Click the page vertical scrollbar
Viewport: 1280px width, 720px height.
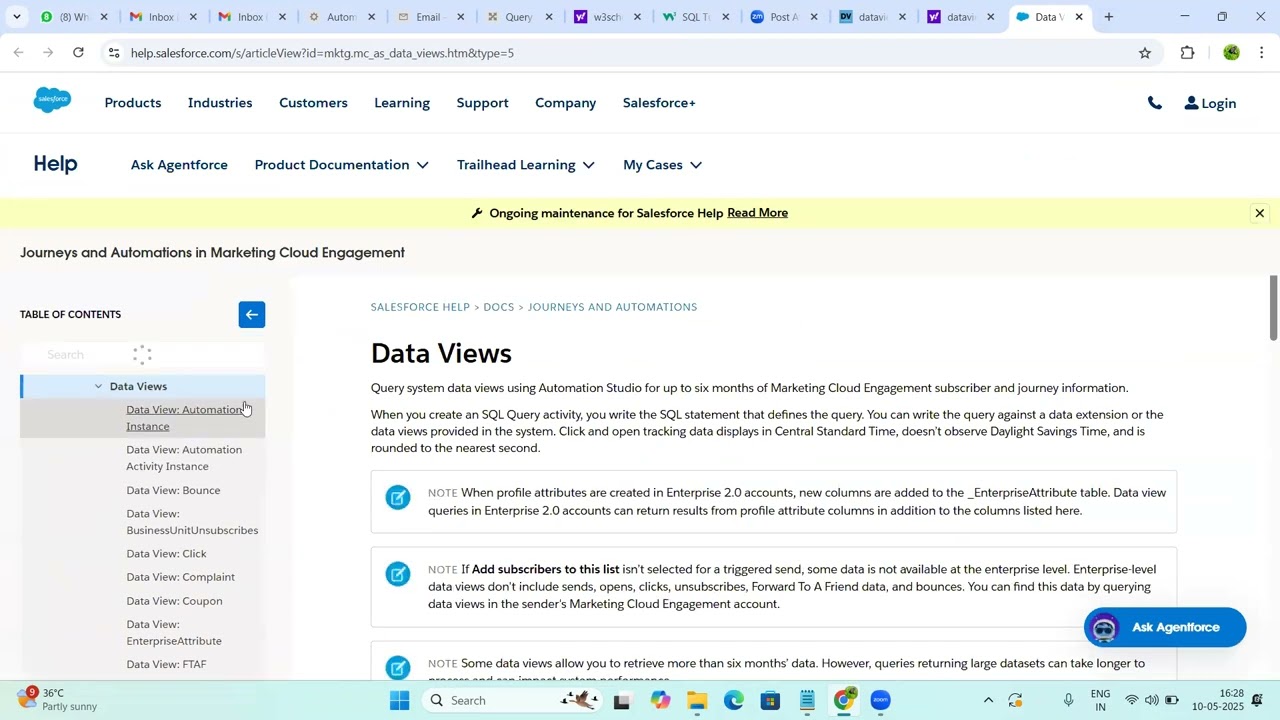[x=1273, y=309]
